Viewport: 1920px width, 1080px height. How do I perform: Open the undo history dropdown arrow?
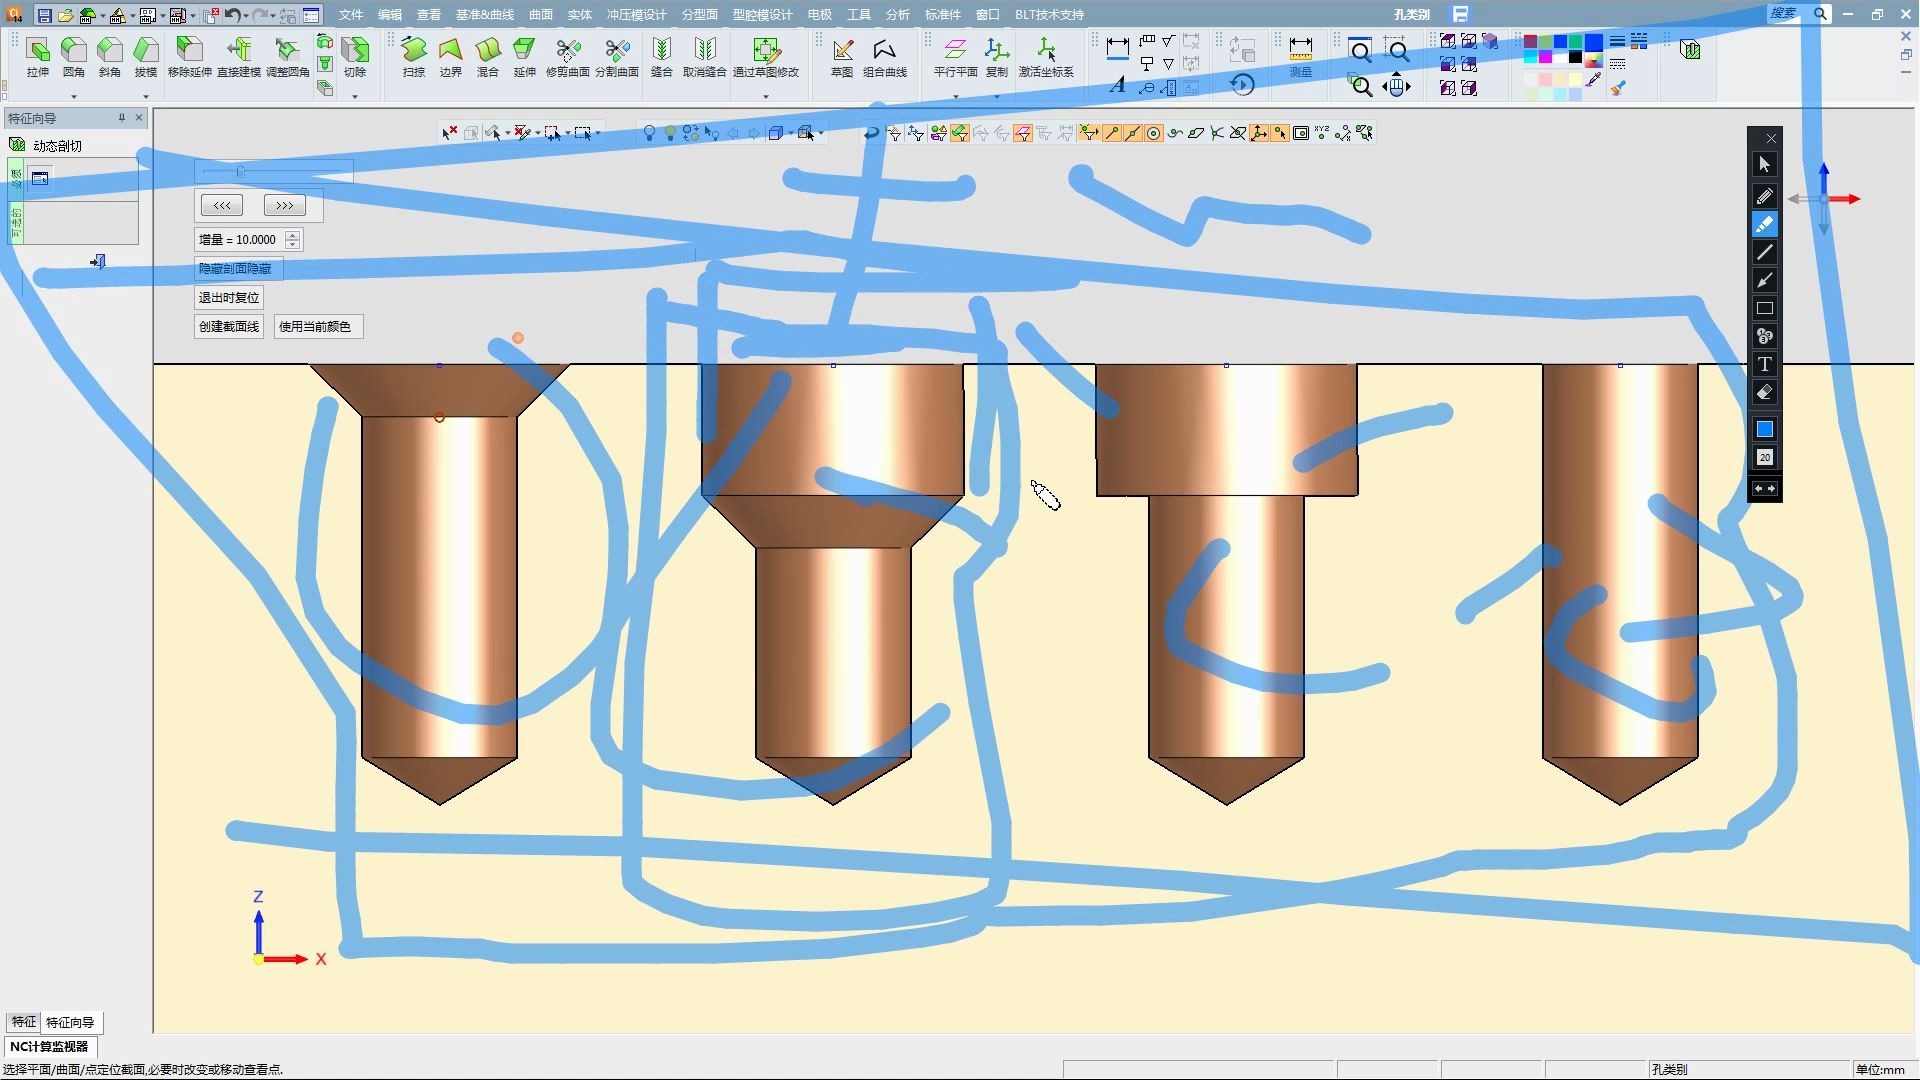246,16
